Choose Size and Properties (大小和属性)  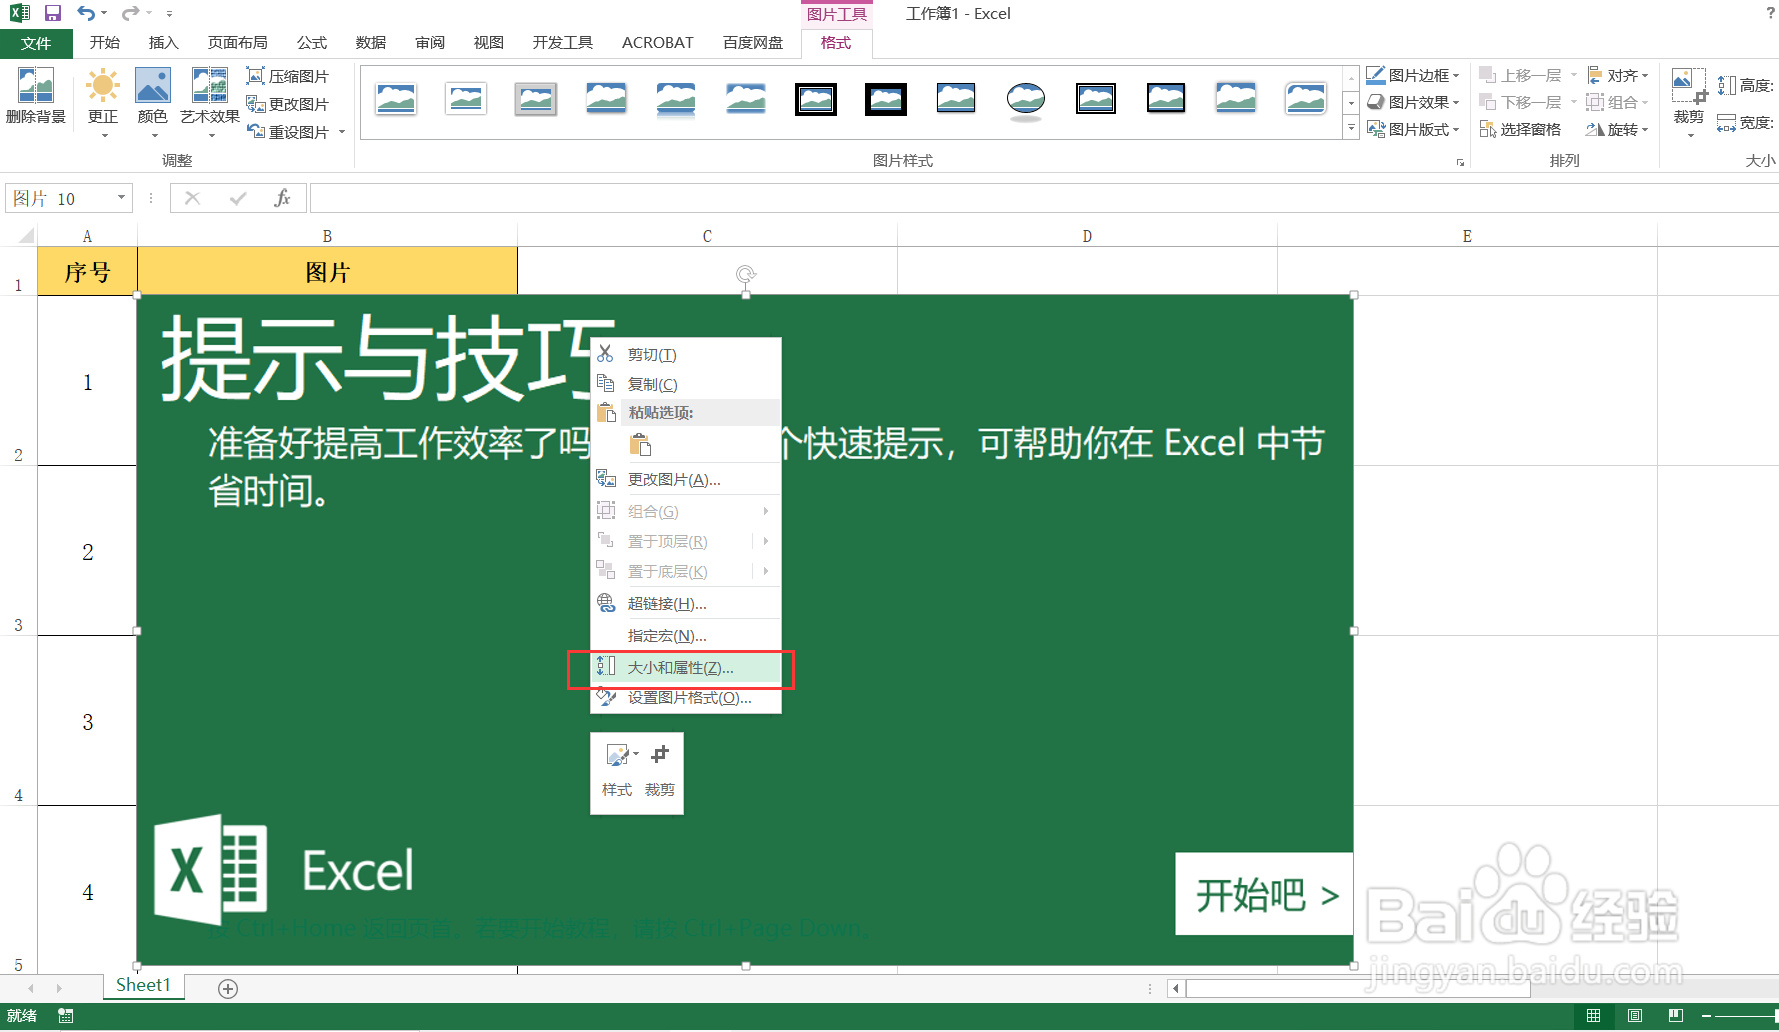(x=686, y=668)
